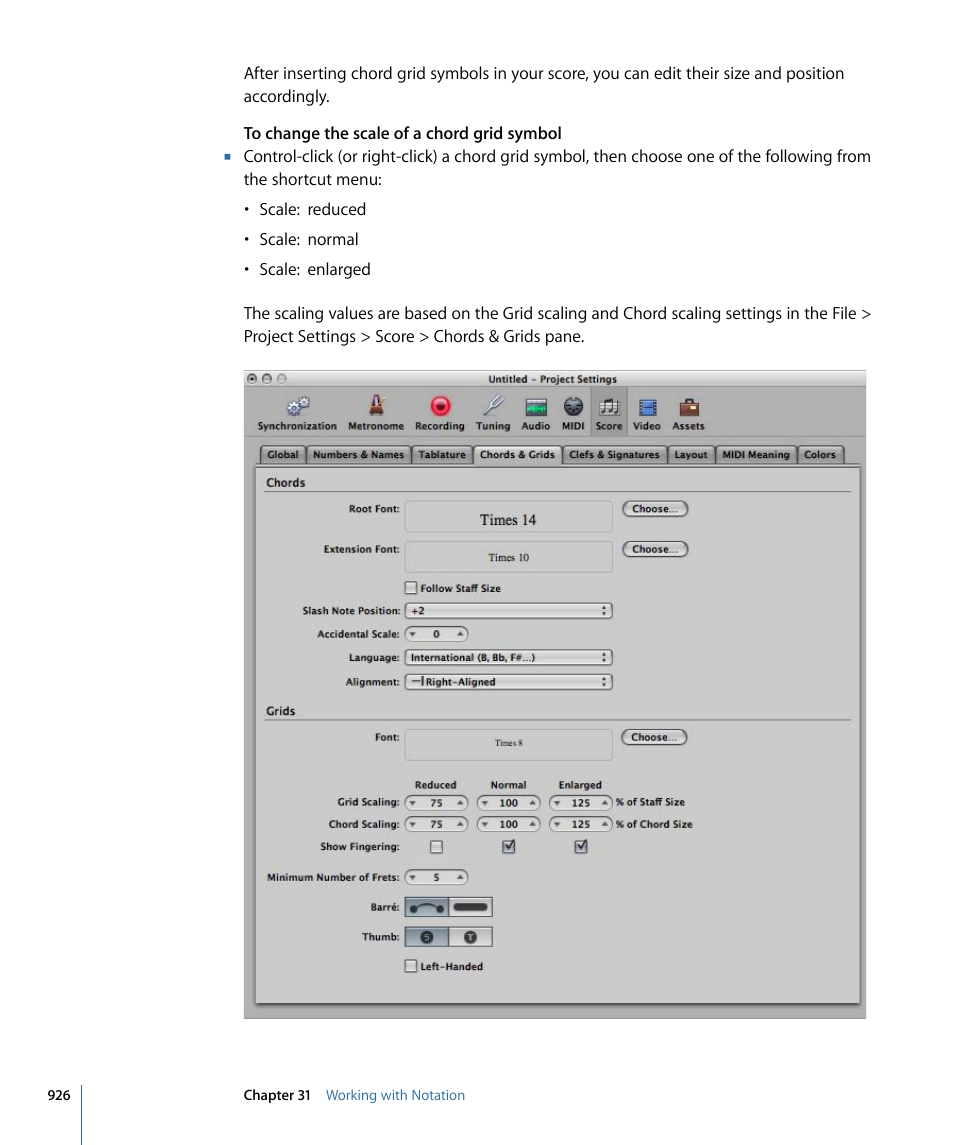This screenshot has height=1145, width=954.
Task: Select the 'T' Thumb symbol
Action: (x=470, y=937)
